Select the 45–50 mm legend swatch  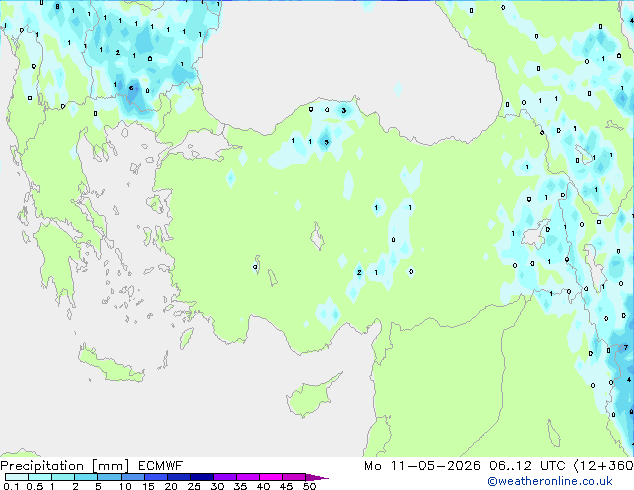[x=294, y=477]
